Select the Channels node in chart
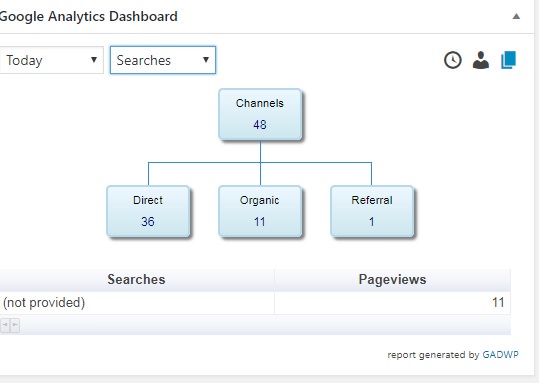 tap(260, 114)
